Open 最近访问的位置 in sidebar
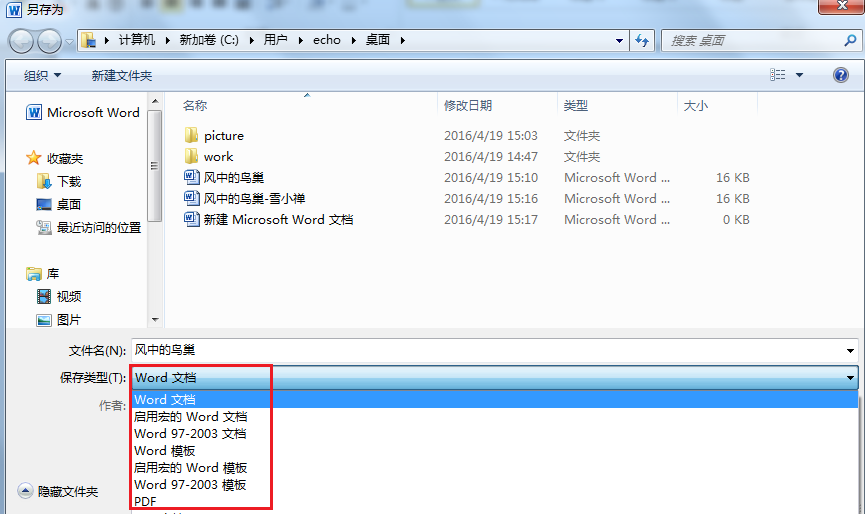The image size is (865, 514). click(88, 227)
